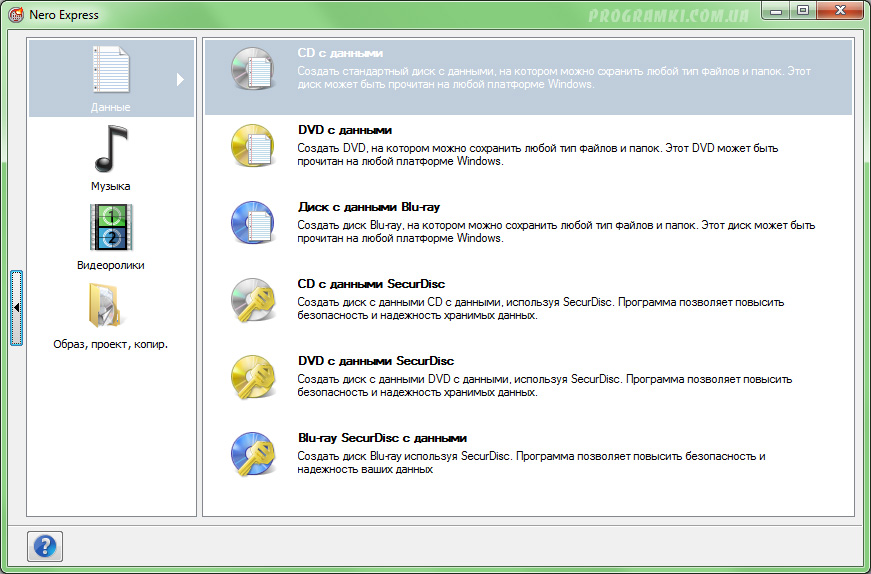Click the CD с данными disc icon
This screenshot has height=574, width=871.
point(253,69)
